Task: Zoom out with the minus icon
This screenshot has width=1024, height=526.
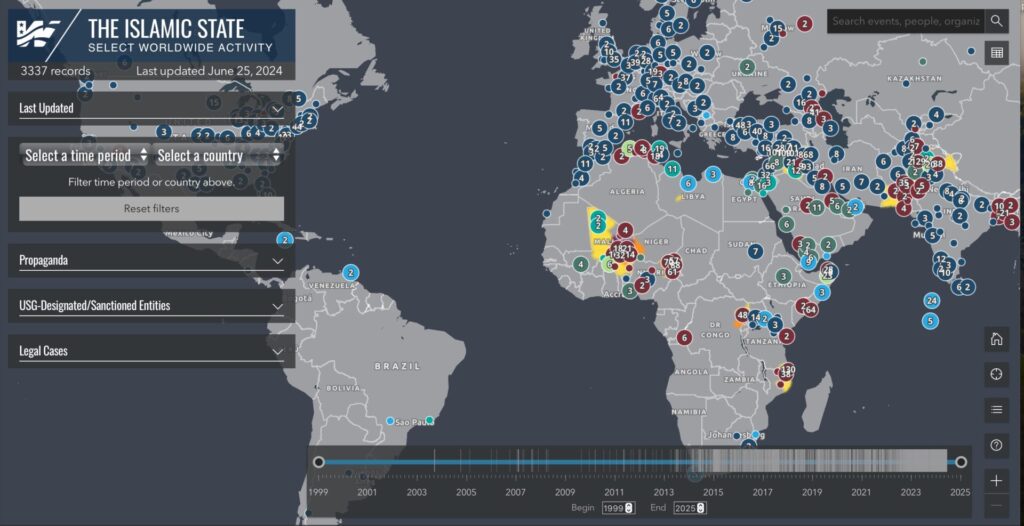Action: point(997,506)
